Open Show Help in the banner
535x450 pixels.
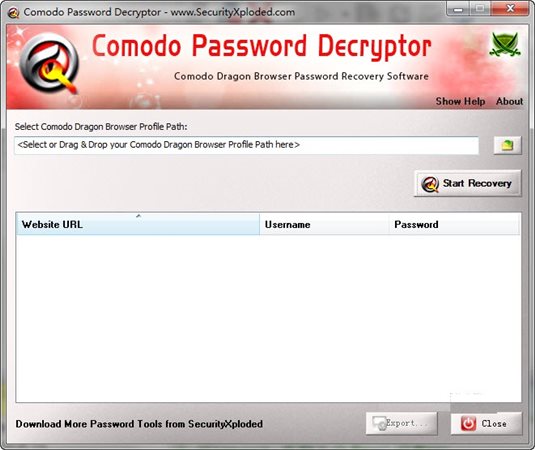click(460, 101)
